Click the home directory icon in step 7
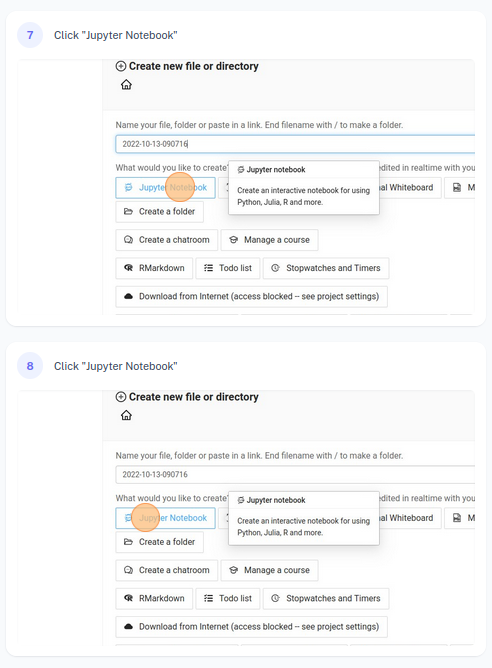The width and height of the screenshot is (492, 668). tap(126, 85)
